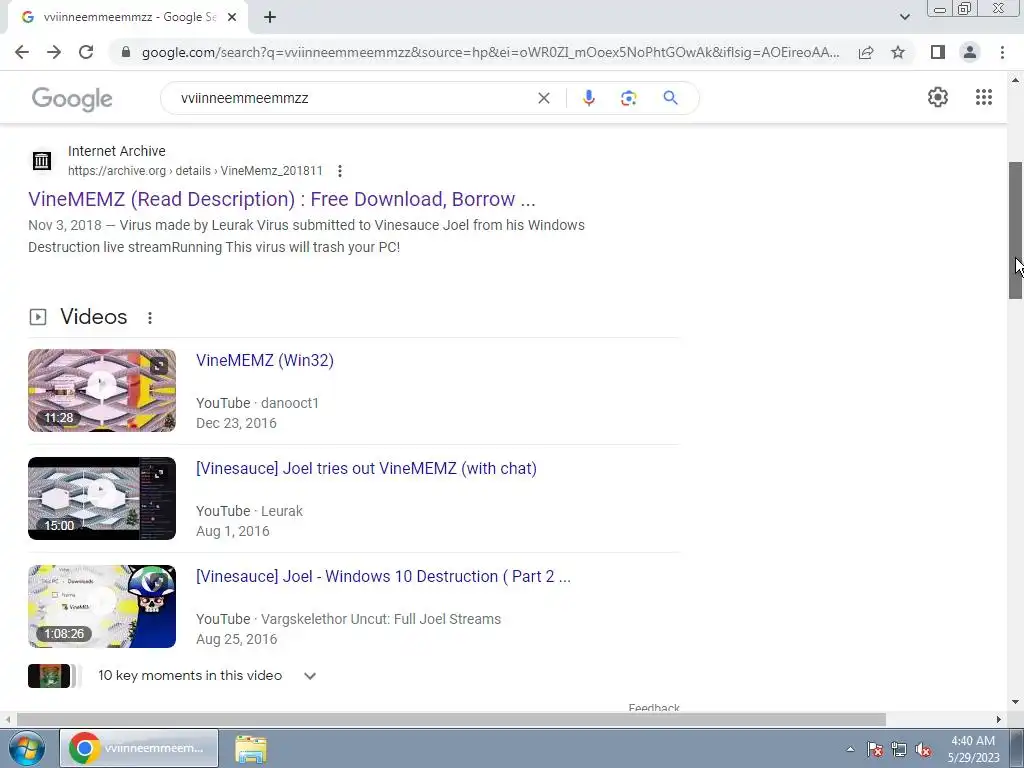Open the Chrome profile menu
This screenshot has width=1024, height=768.
coord(970,52)
